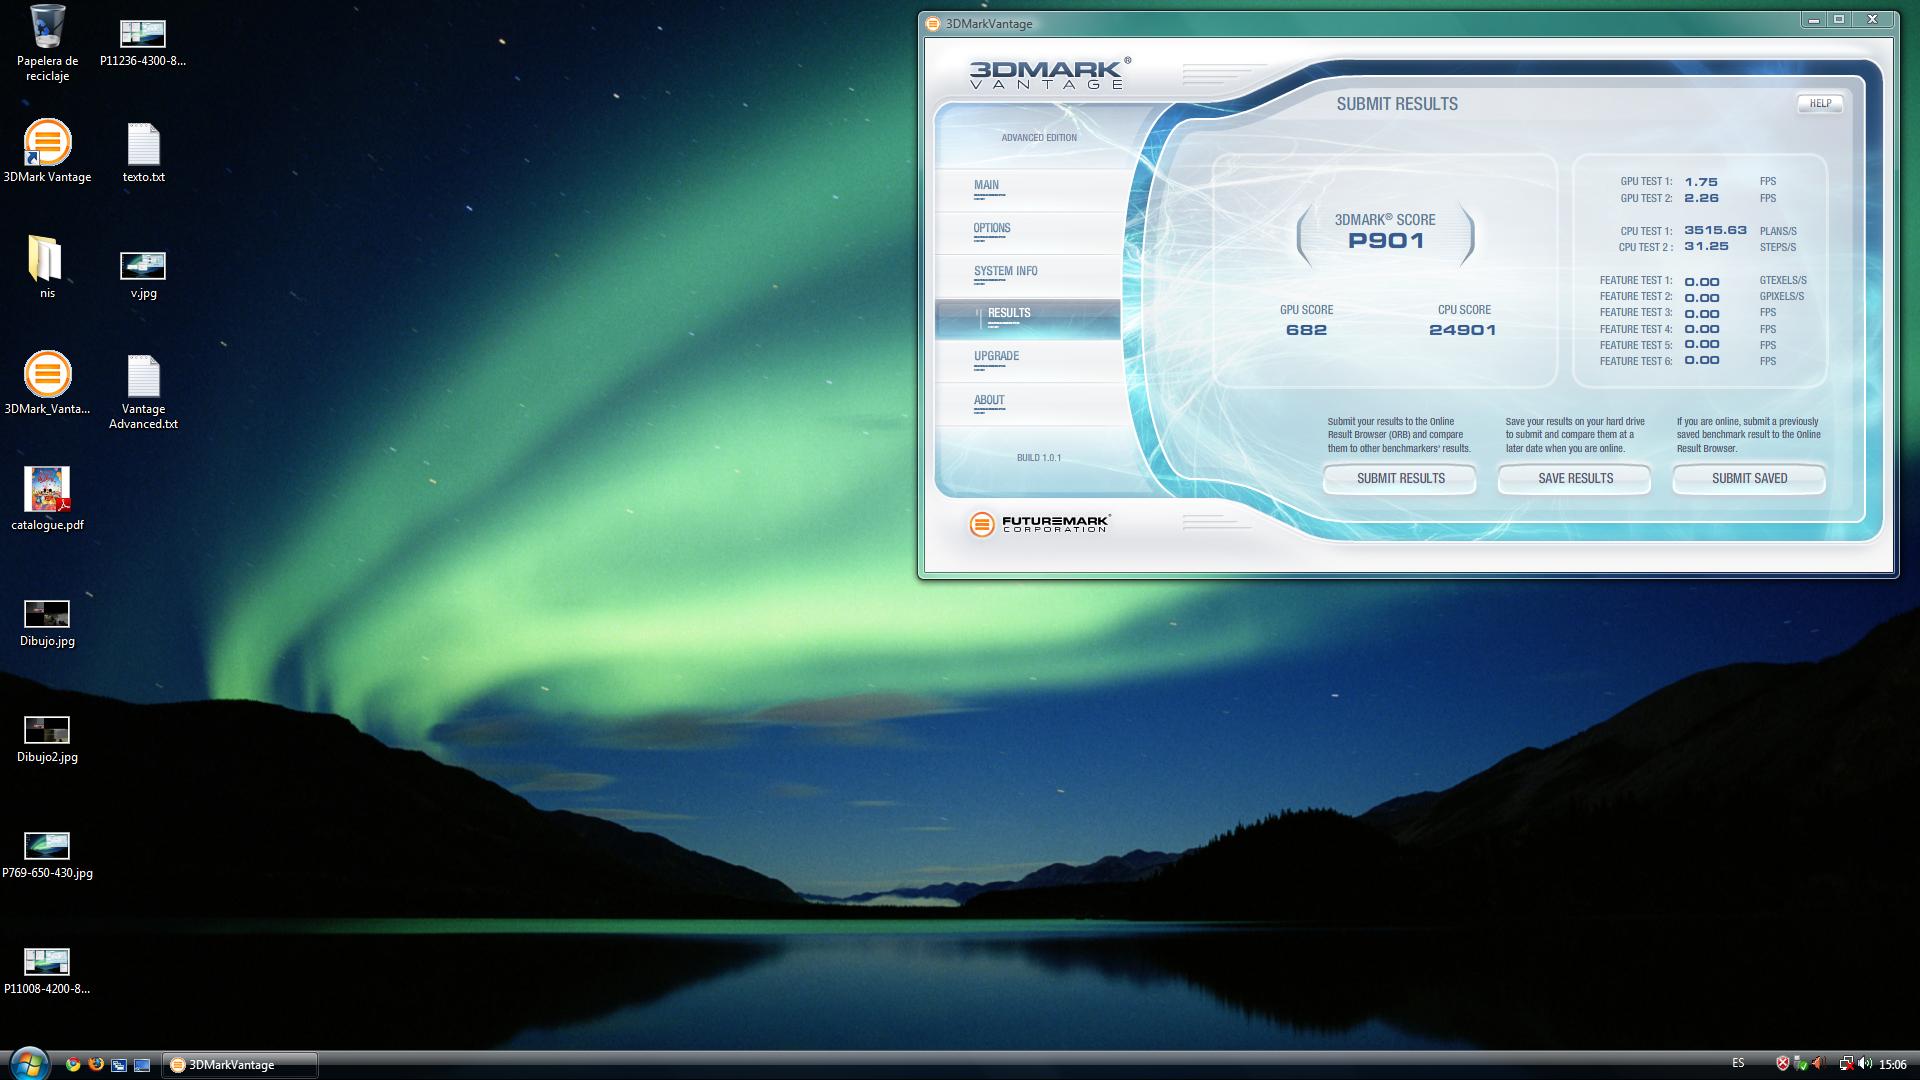Click the 3DMark score P901
Viewport: 1920px width, 1080px height.
click(x=1385, y=240)
